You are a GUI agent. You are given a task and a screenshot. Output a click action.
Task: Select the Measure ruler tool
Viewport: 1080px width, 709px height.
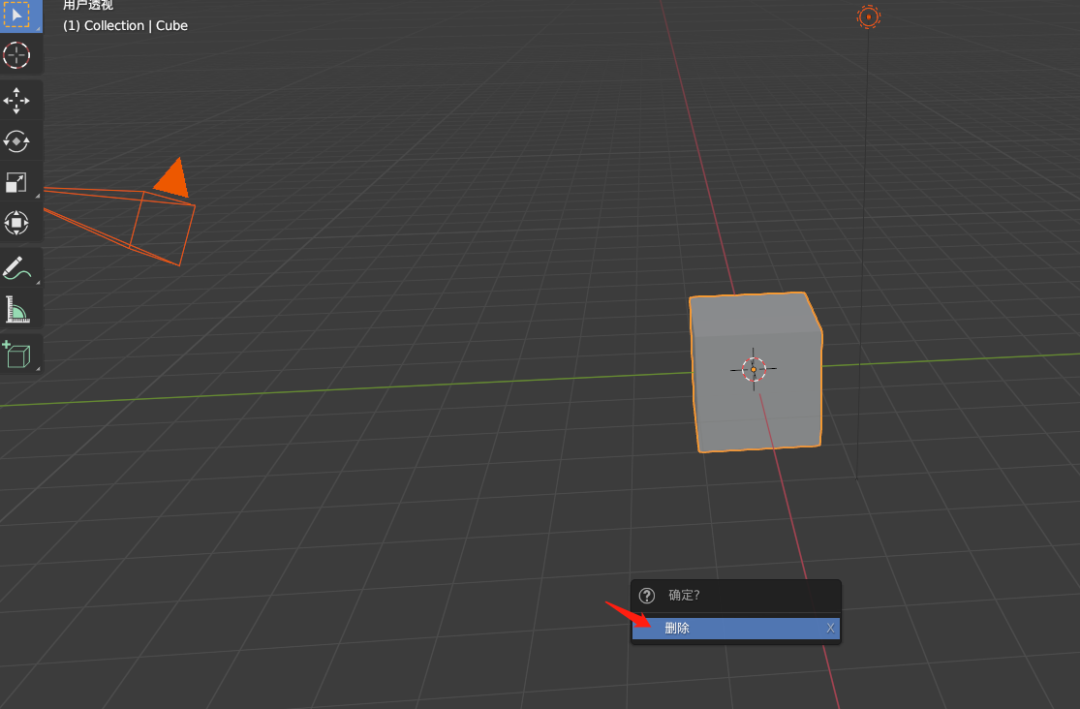point(17,309)
